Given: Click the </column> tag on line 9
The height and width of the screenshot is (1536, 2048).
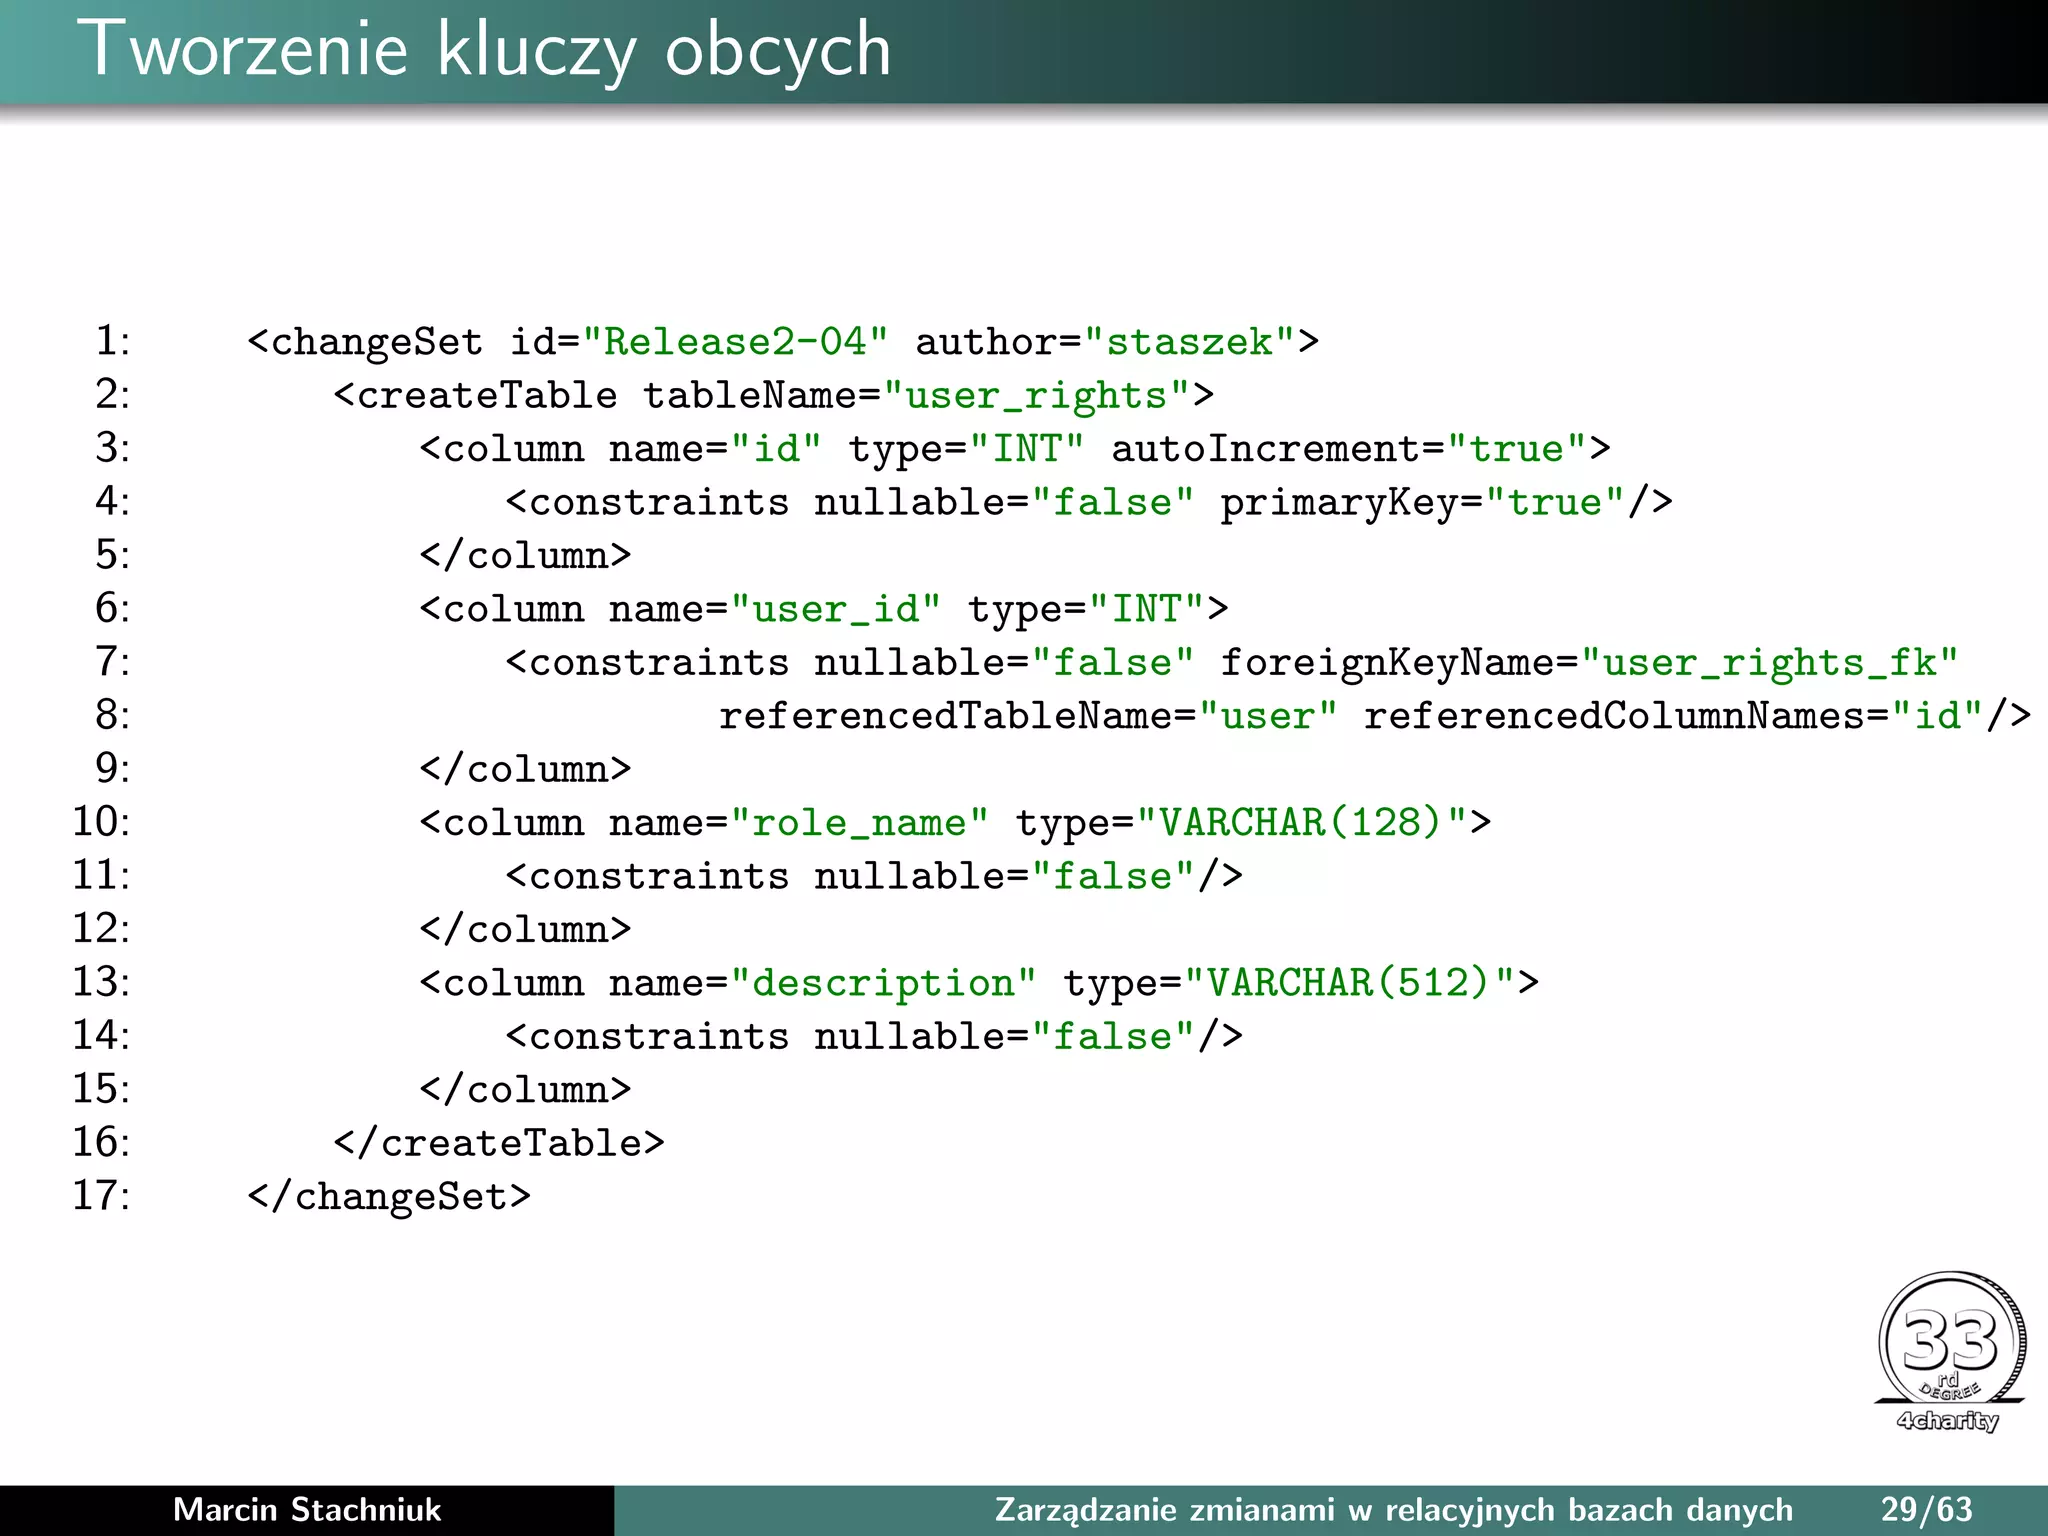Looking at the screenshot, I should (526, 770).
